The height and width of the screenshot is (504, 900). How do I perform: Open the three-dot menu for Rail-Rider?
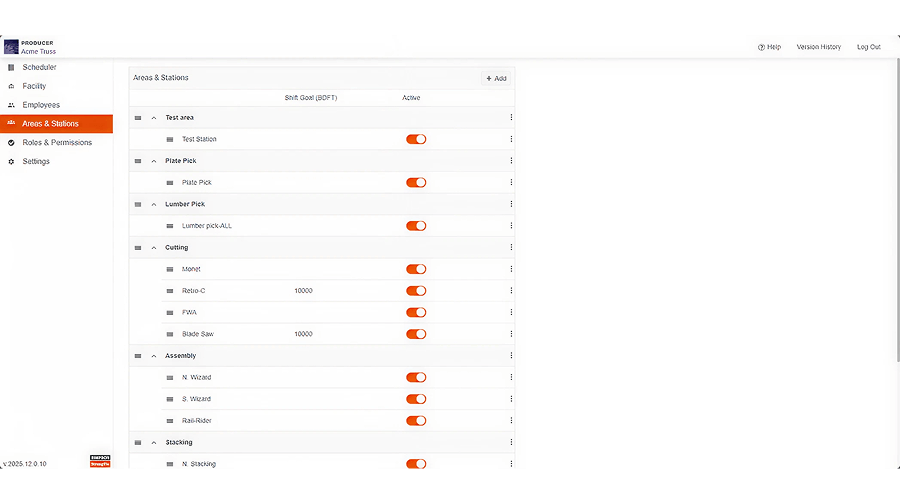511,421
